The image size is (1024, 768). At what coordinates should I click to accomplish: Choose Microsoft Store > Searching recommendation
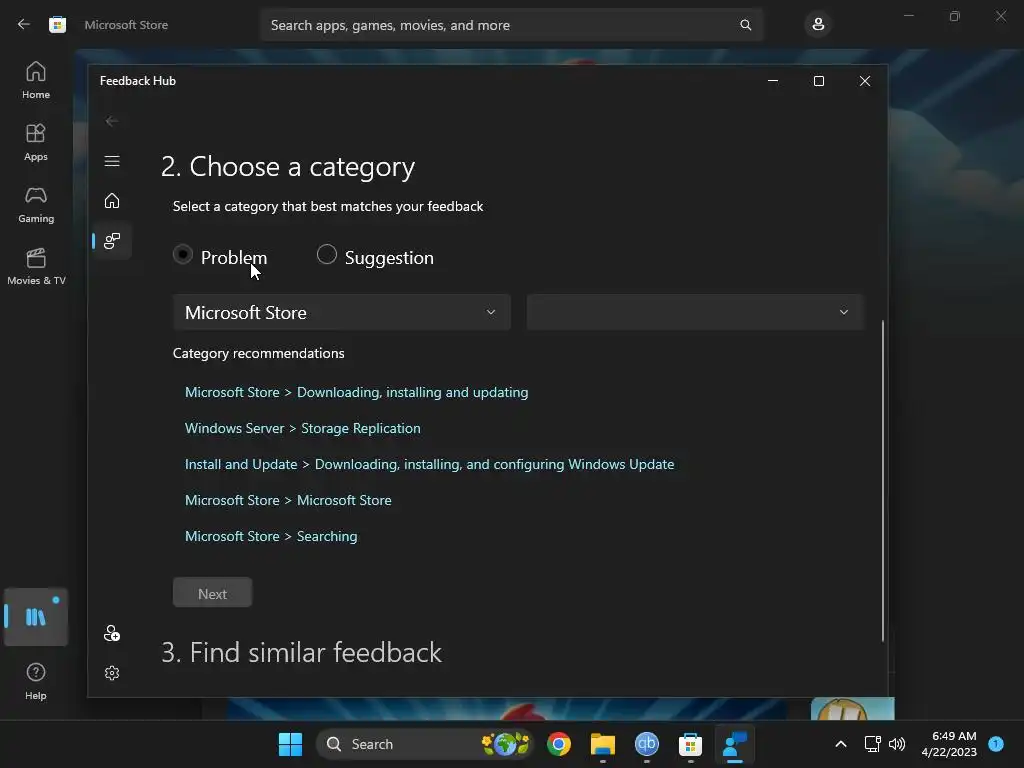pos(271,536)
